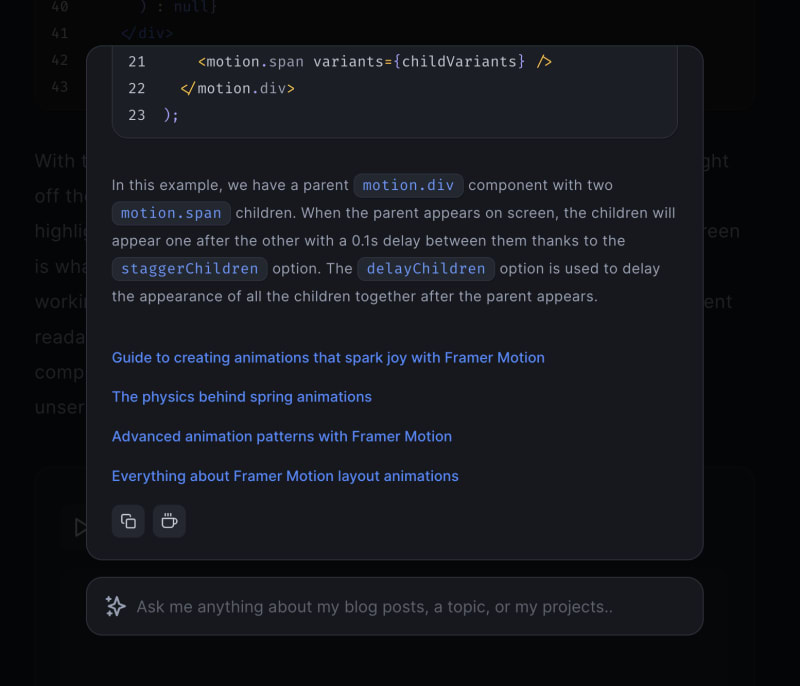Image resolution: width=800 pixels, height=686 pixels.
Task: Click line number 23 in the code block
Action: [137, 115]
